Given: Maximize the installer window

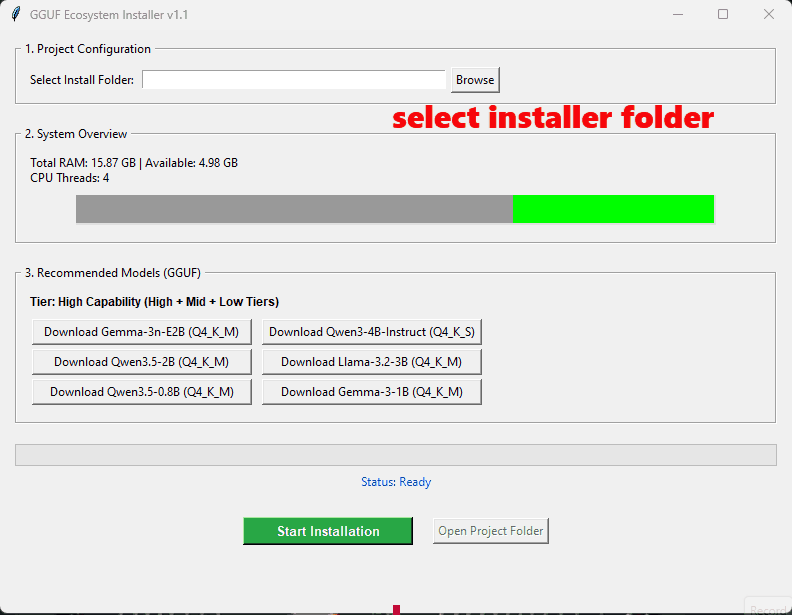Looking at the screenshot, I should 723,15.
